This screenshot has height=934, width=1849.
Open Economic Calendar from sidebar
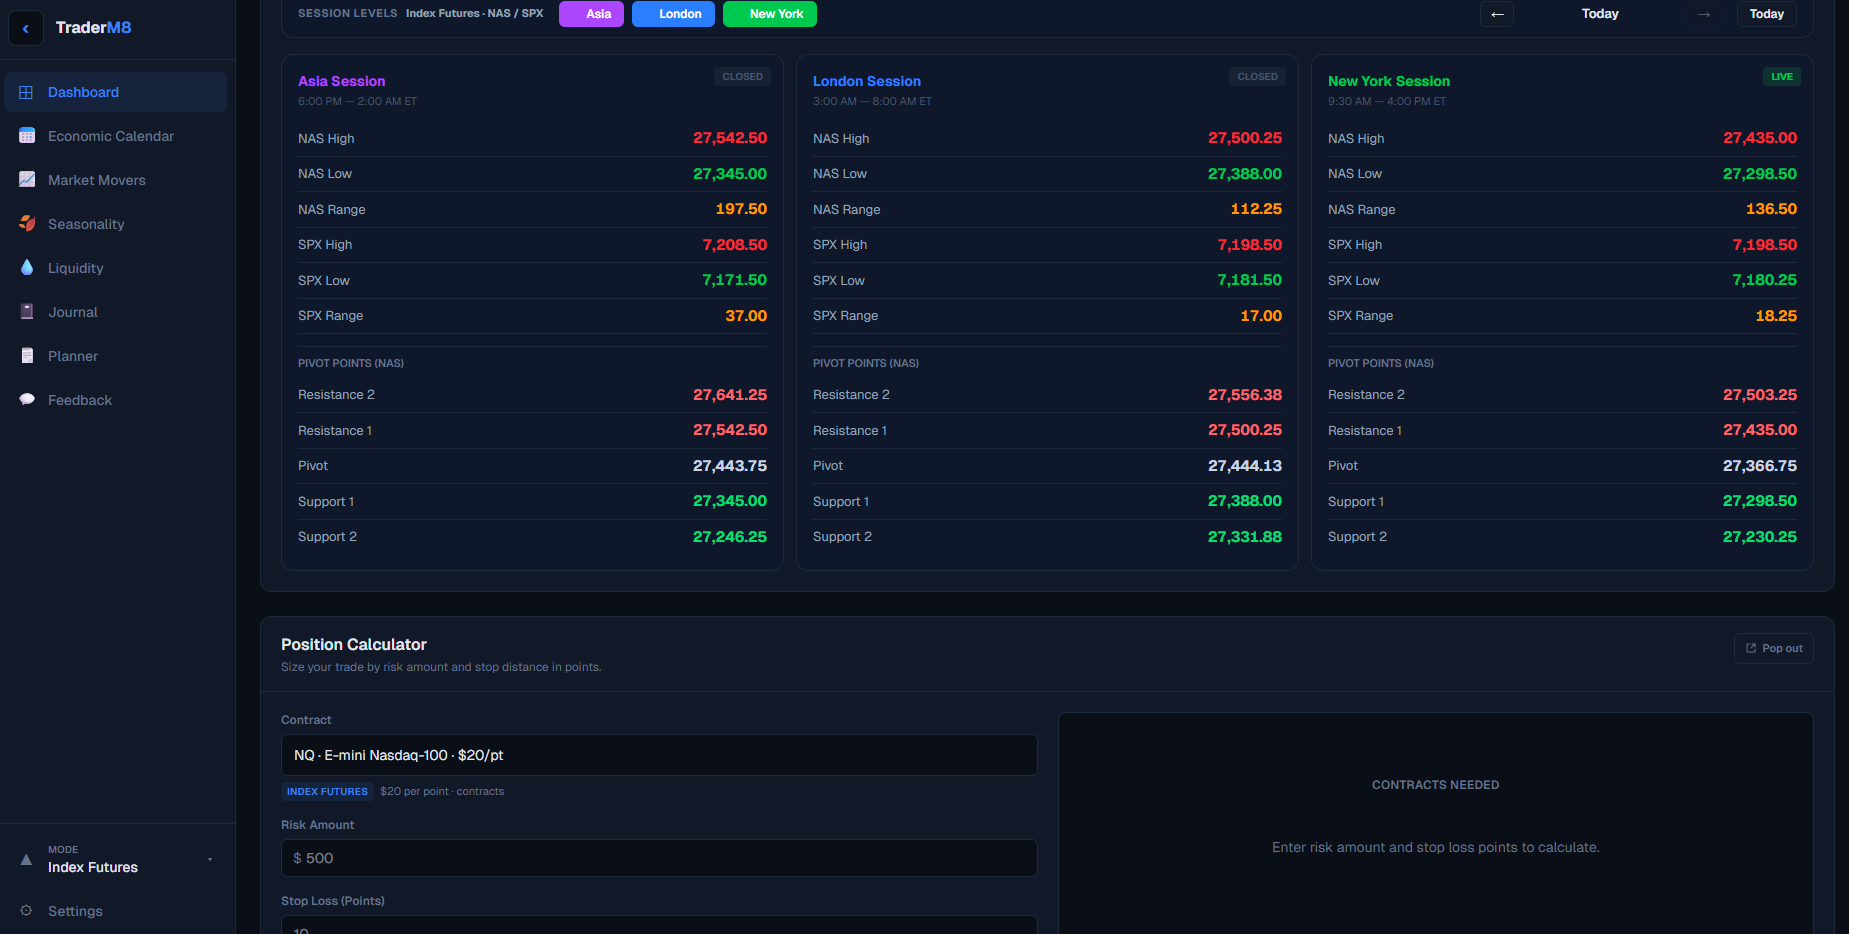point(116,136)
